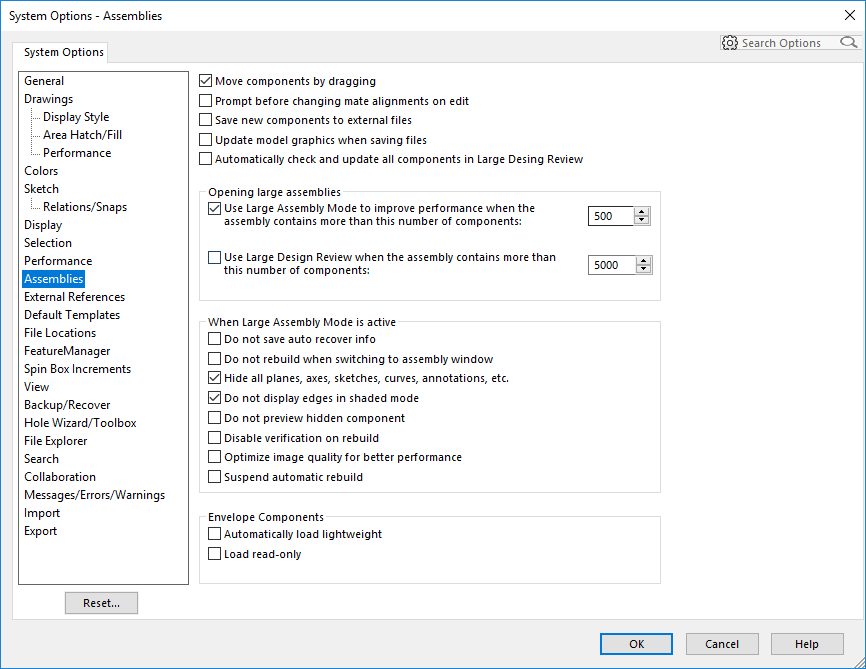866x669 pixels.
Task: Click the Help button
Action: [x=807, y=644]
